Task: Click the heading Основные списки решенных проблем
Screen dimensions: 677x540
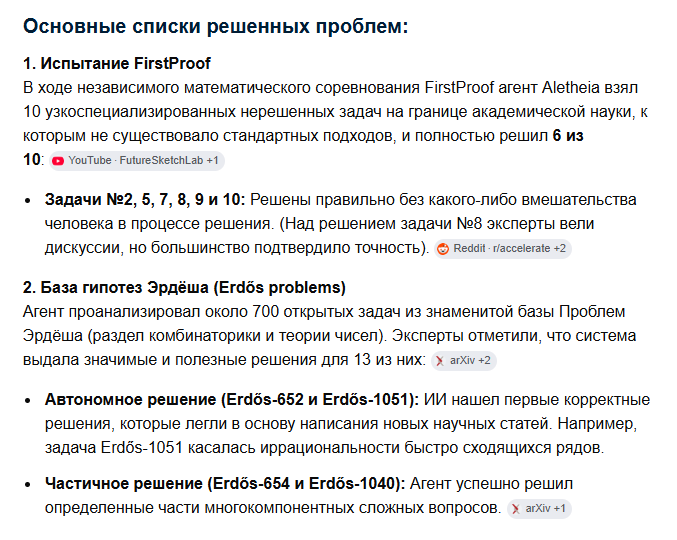Action: point(215,26)
